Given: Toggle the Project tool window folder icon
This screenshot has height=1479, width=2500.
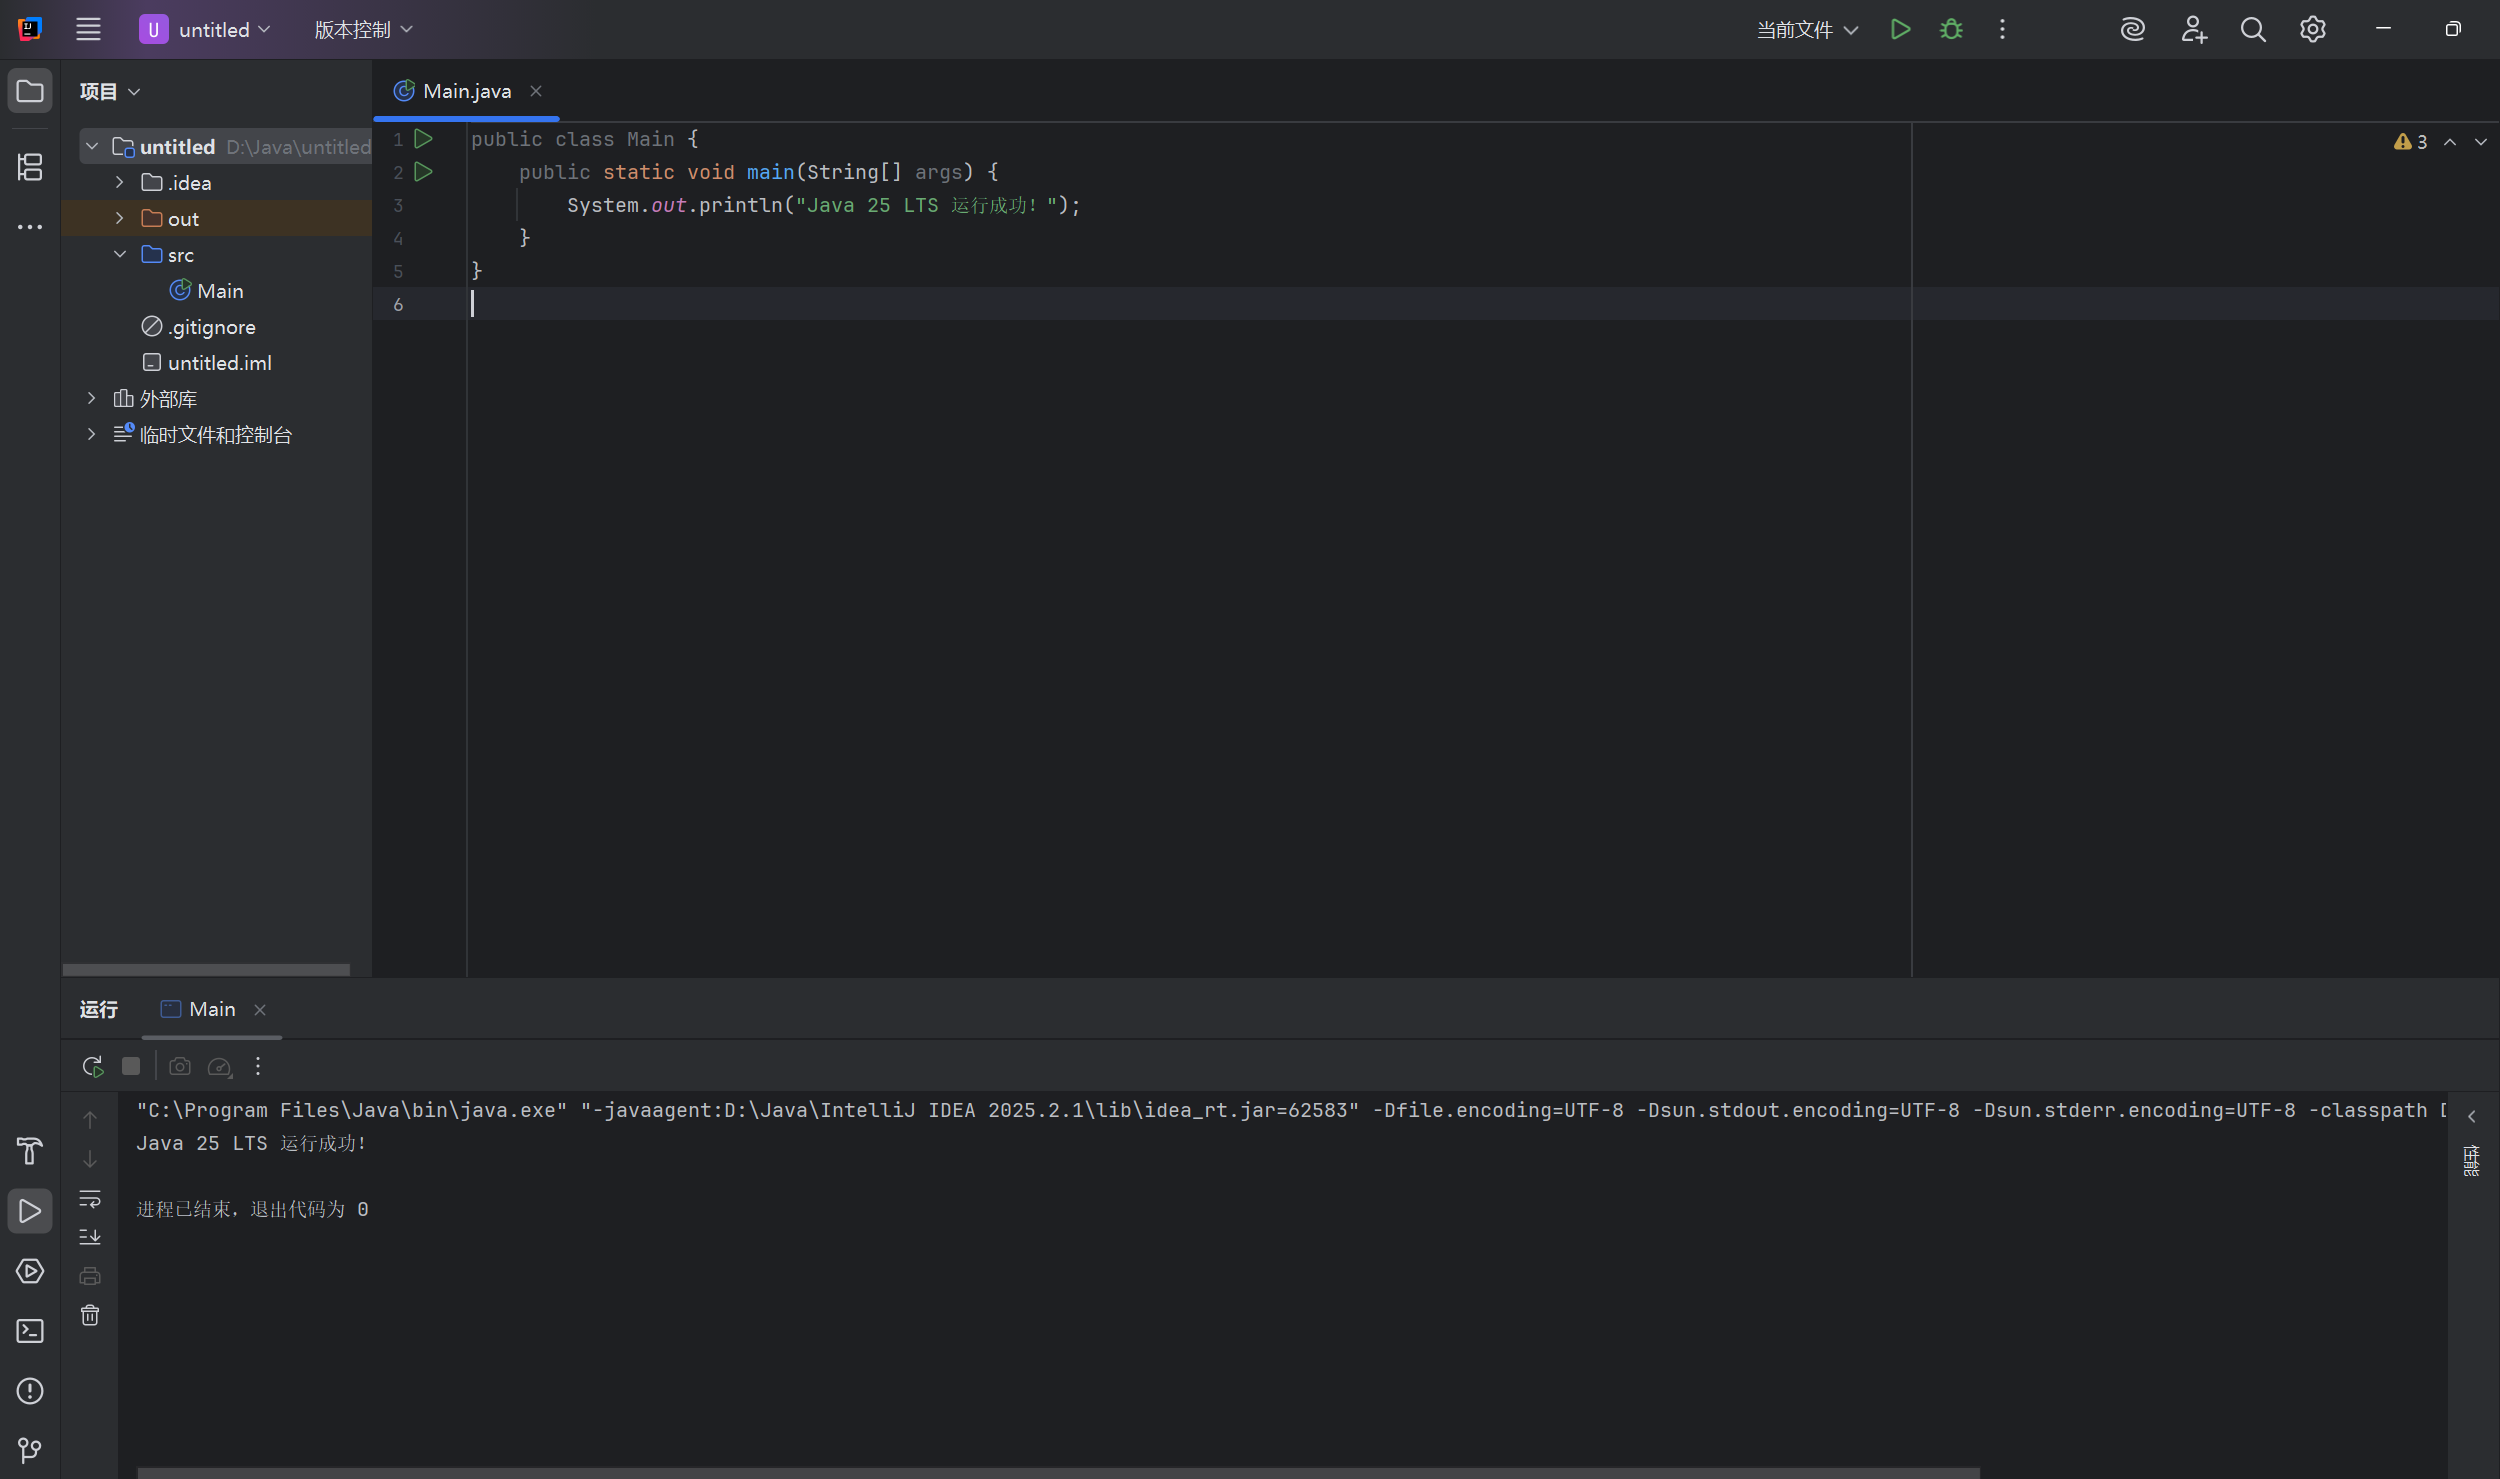Looking at the screenshot, I should coord(30,91).
